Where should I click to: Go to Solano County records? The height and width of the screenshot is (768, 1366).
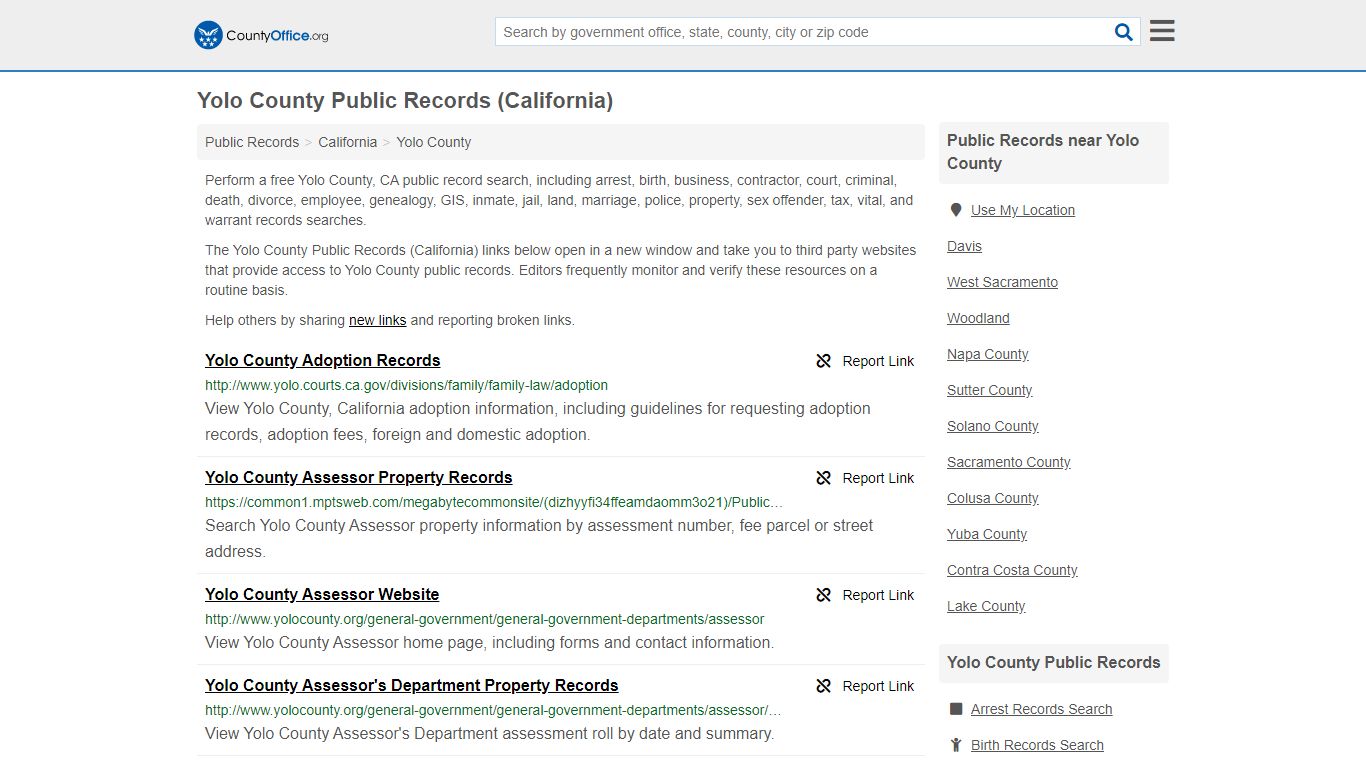(992, 426)
